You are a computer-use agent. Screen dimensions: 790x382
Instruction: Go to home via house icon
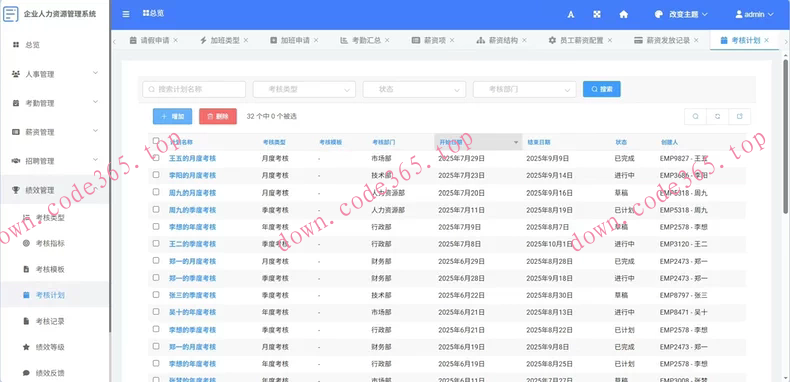(624, 15)
